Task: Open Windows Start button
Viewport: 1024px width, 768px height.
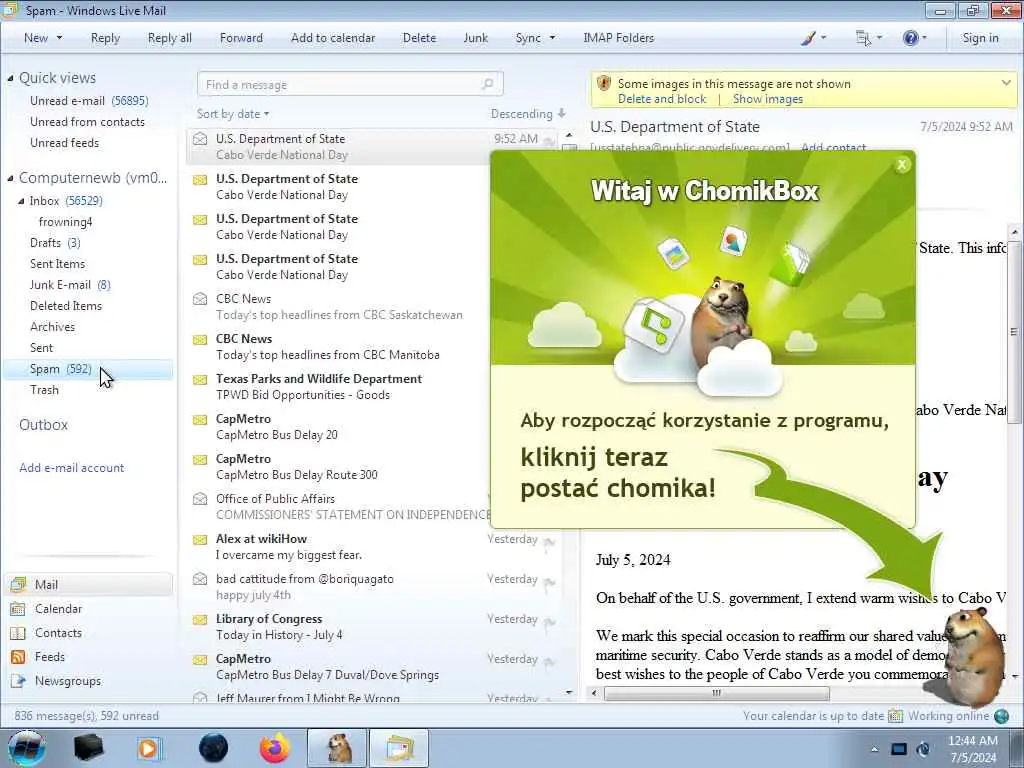Action: pyautogui.click(x=27, y=748)
